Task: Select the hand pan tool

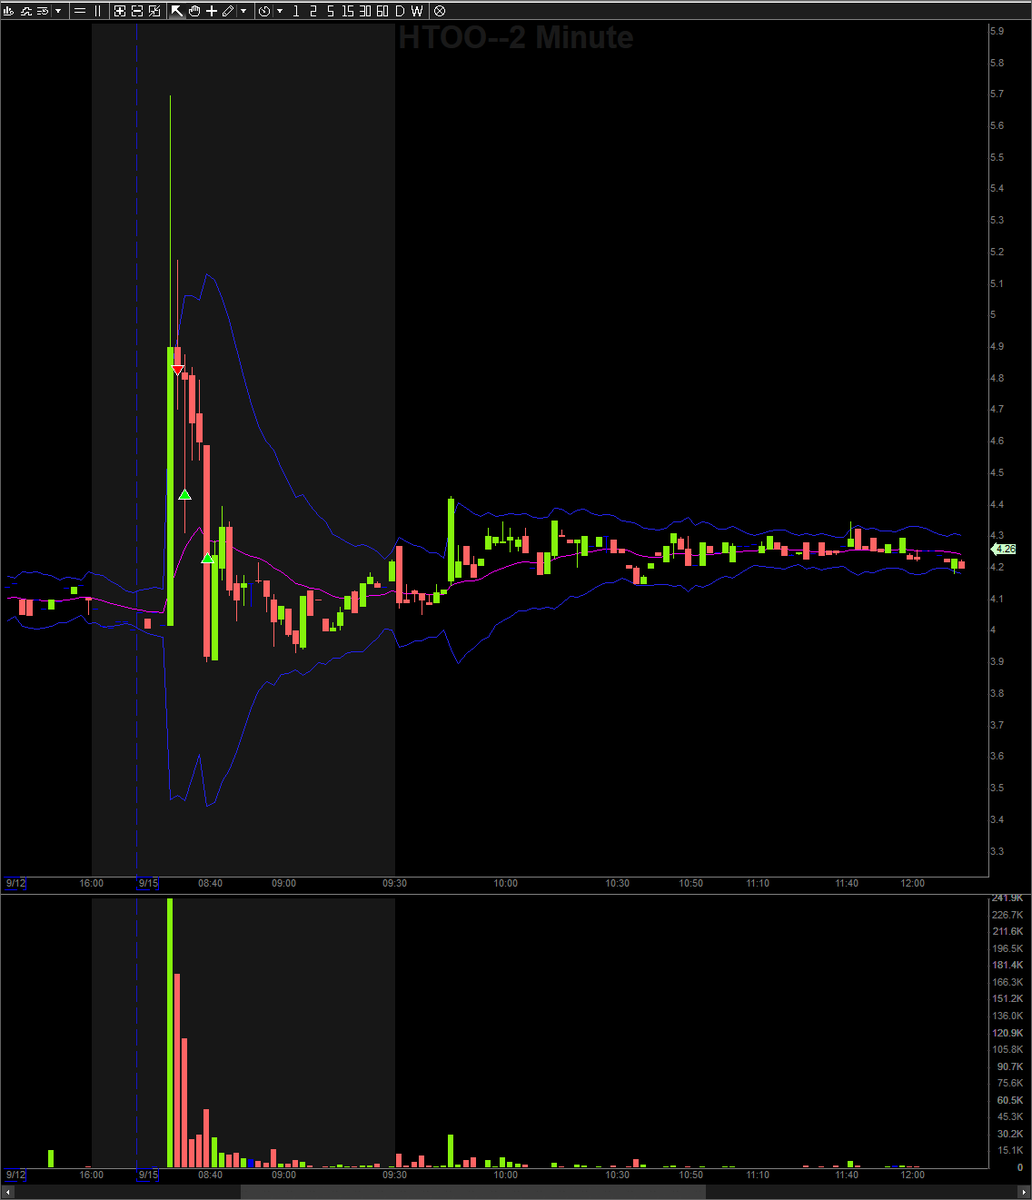Action: (194, 11)
